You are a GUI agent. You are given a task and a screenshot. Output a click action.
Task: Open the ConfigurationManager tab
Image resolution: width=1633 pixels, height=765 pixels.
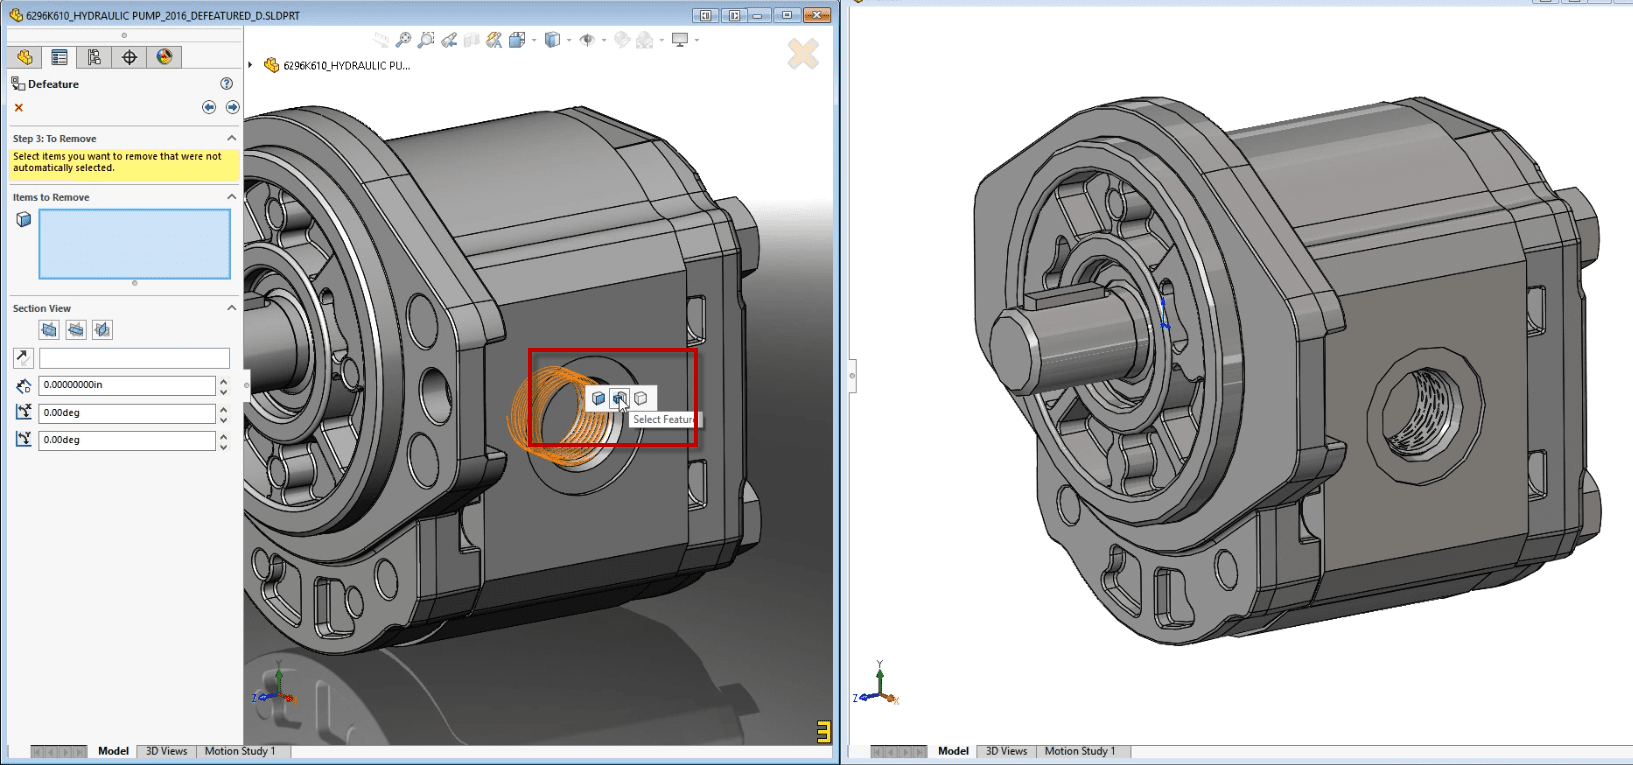click(94, 57)
